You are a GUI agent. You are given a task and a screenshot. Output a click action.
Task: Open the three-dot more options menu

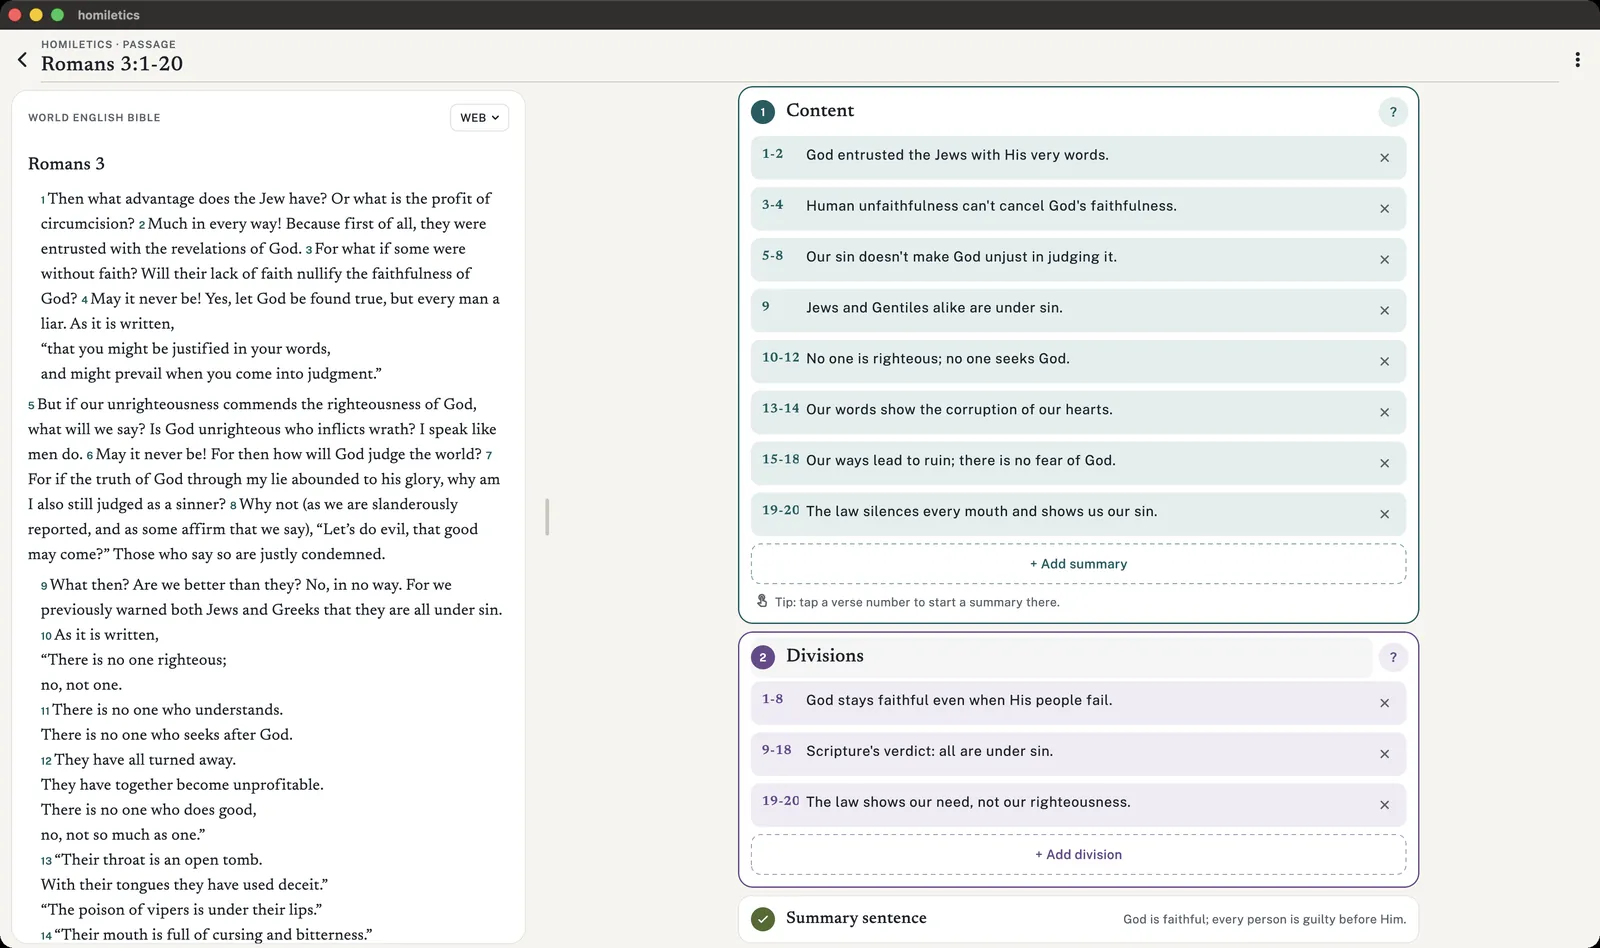tap(1577, 60)
